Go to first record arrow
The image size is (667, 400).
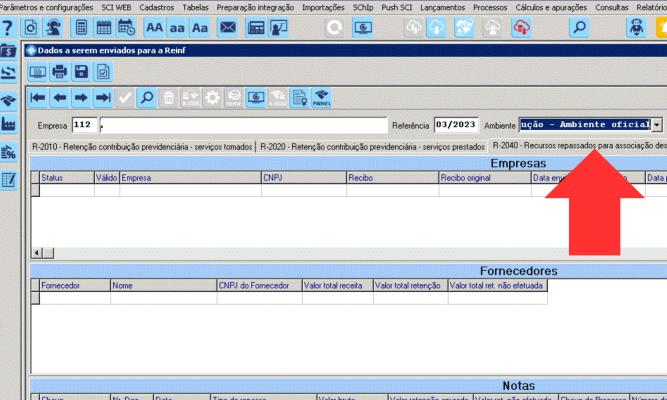pyautogui.click(x=38, y=98)
